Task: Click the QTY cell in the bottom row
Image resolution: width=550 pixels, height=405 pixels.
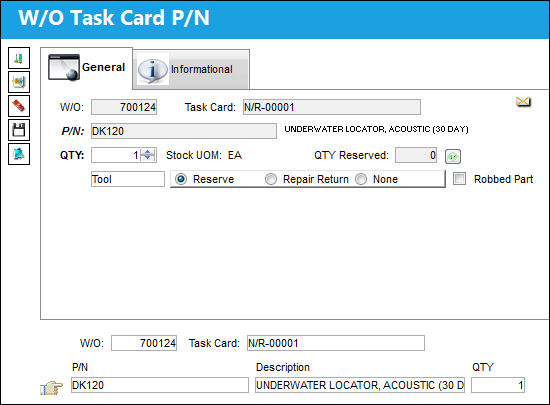Action: 498,385
